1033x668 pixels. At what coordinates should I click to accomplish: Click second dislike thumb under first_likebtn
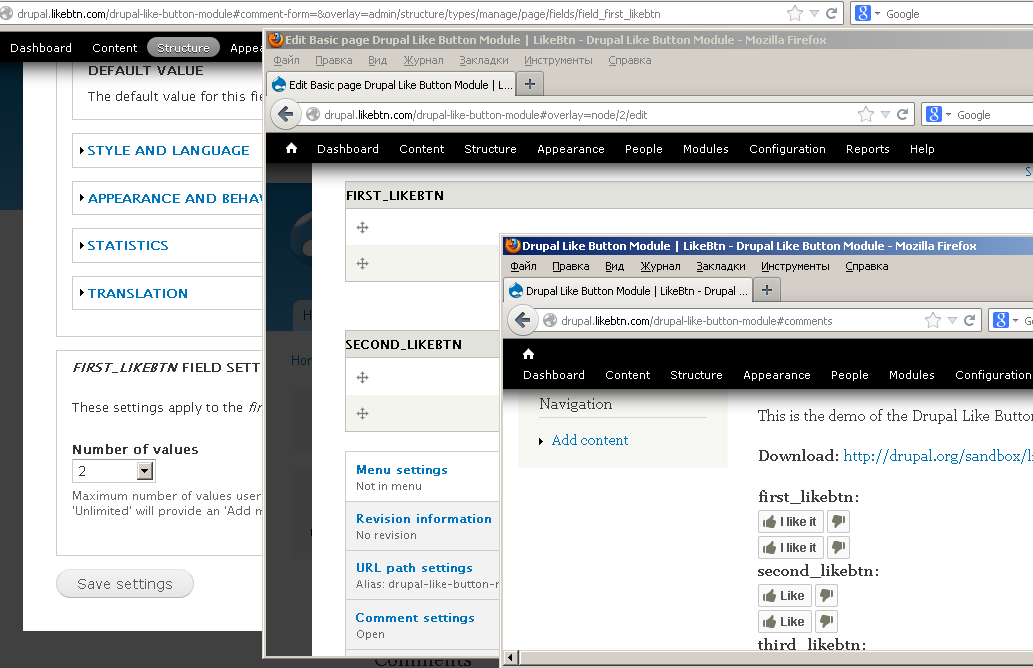(x=838, y=547)
